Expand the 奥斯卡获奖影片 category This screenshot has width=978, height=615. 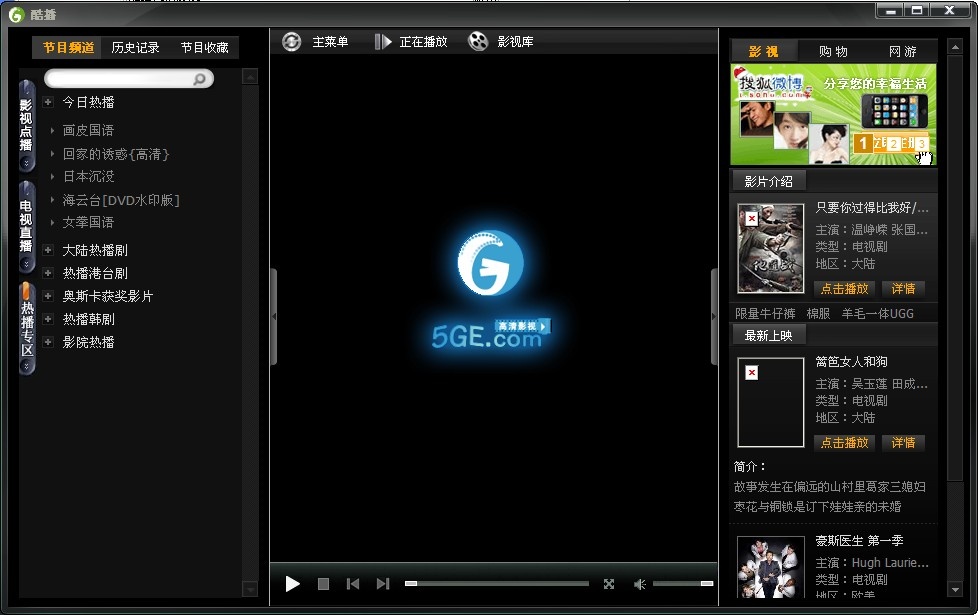coord(48,296)
